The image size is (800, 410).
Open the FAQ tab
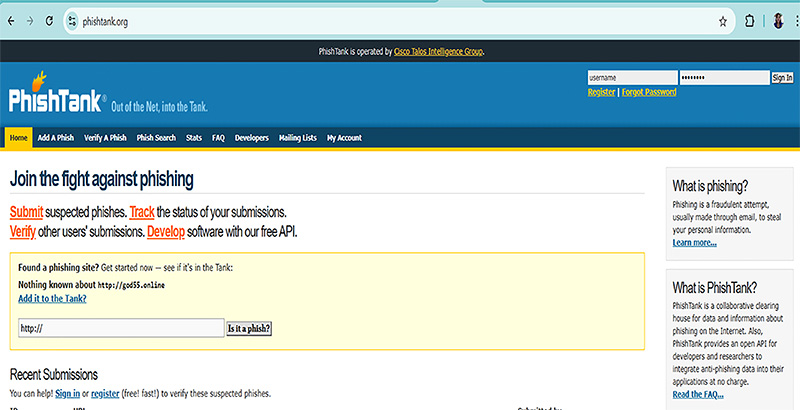(x=218, y=138)
